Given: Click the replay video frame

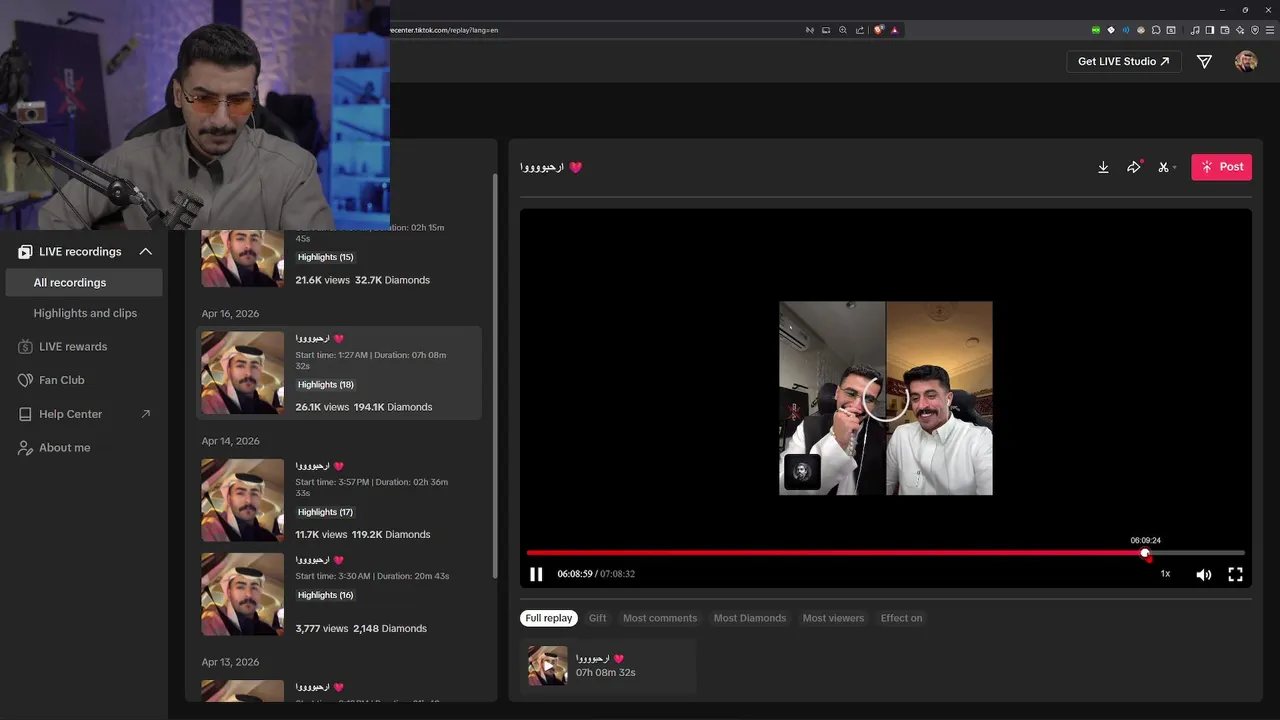Looking at the screenshot, I should point(886,398).
